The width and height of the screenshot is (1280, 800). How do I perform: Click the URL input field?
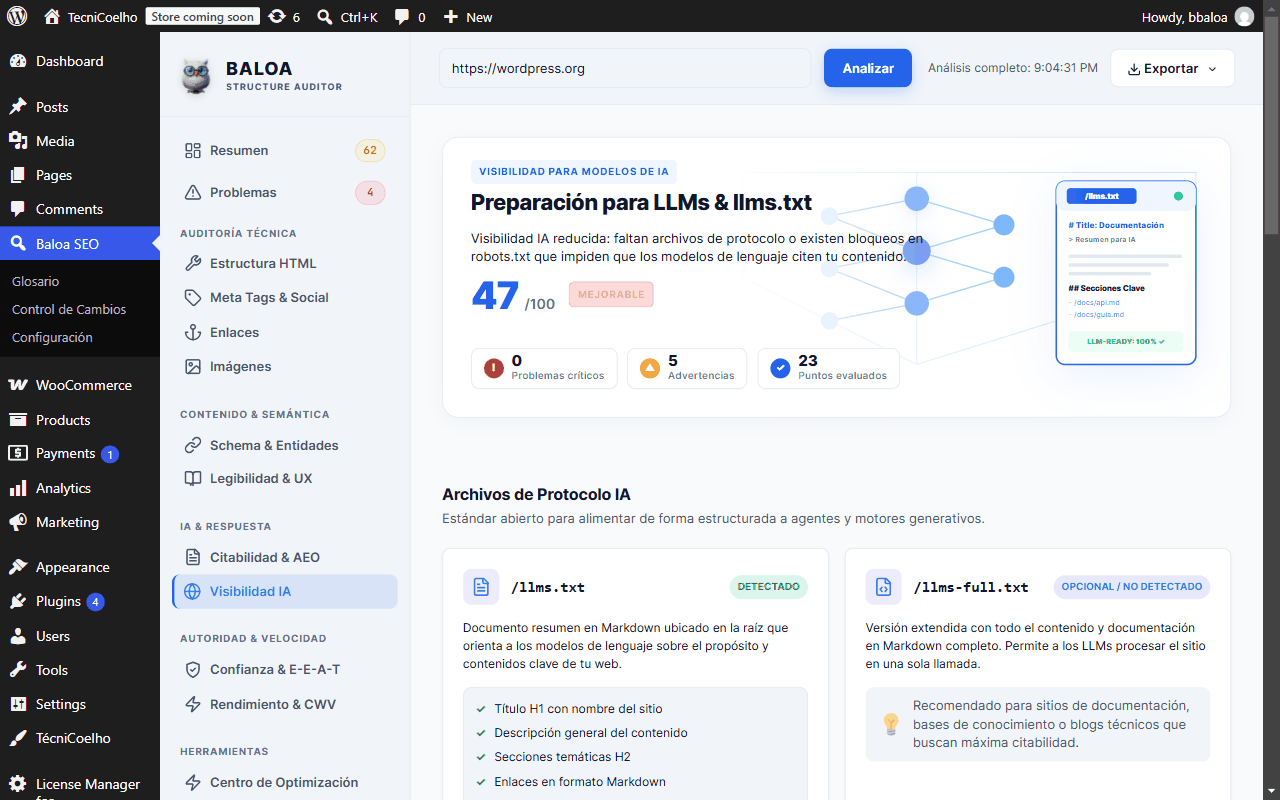coord(625,68)
